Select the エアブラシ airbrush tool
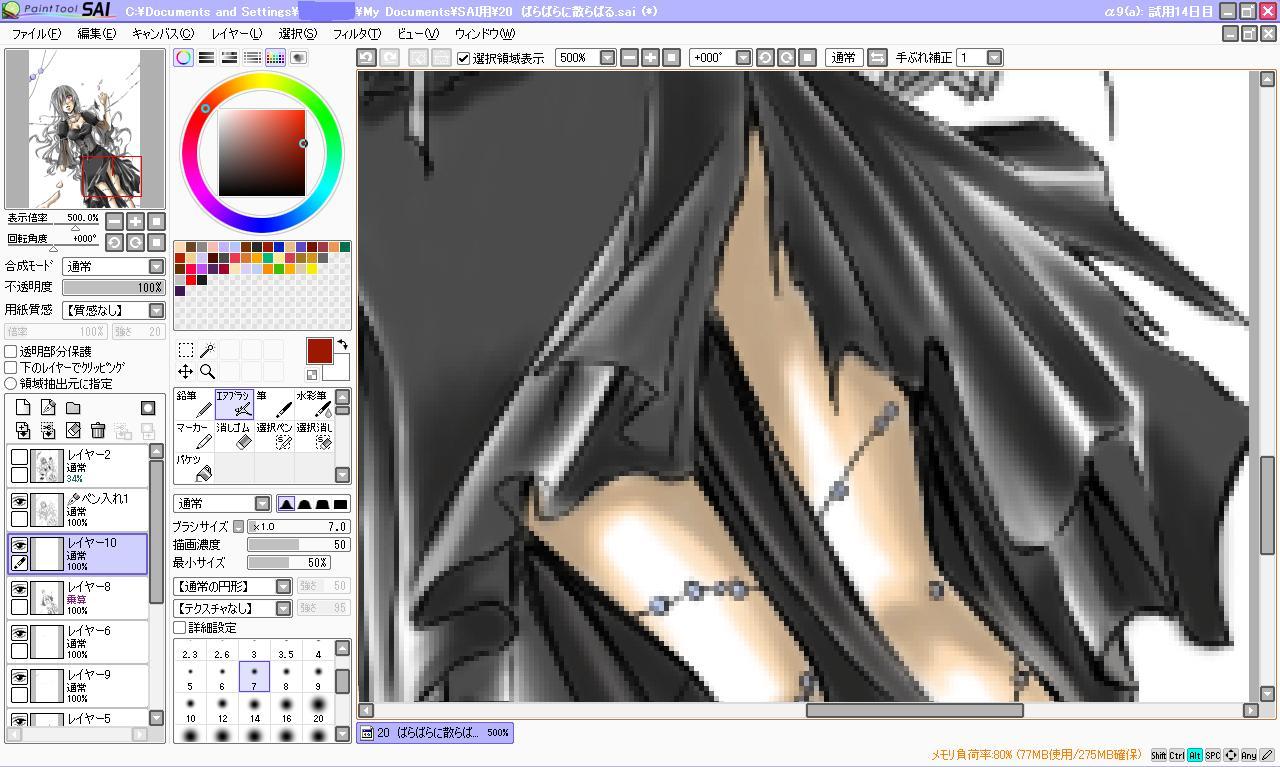 point(234,404)
